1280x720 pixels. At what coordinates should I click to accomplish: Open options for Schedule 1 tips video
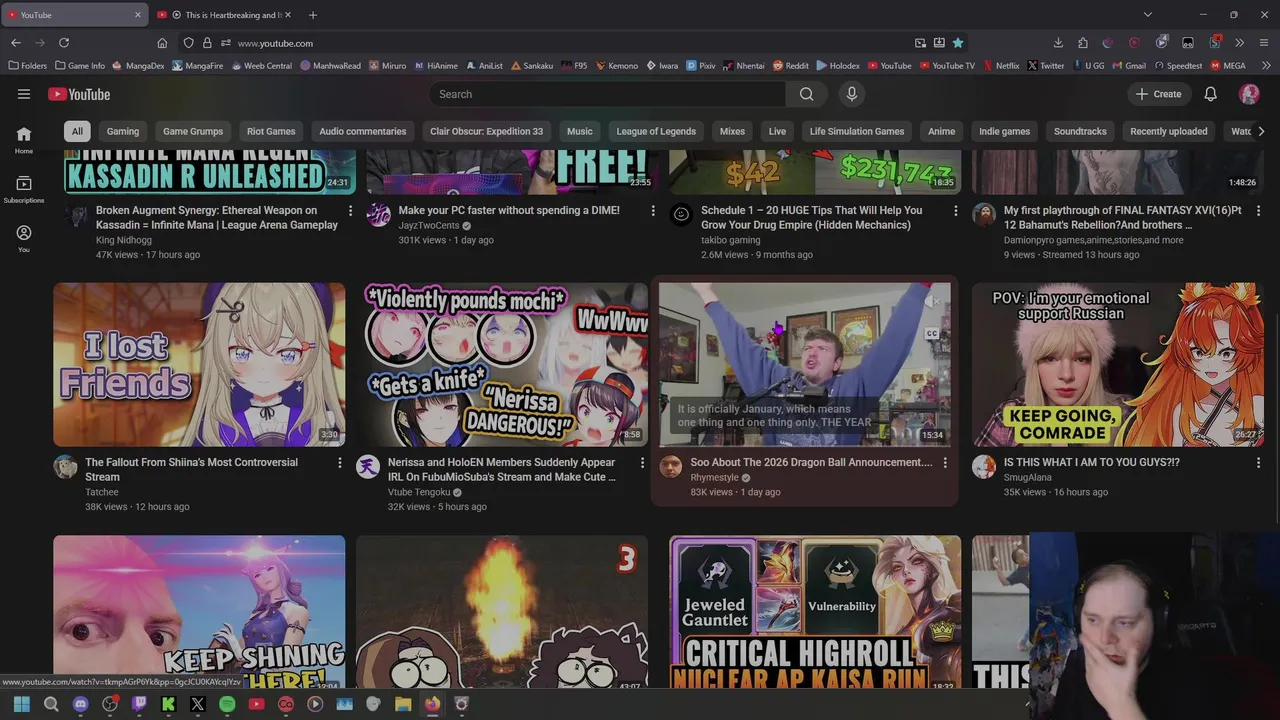pyautogui.click(x=955, y=211)
